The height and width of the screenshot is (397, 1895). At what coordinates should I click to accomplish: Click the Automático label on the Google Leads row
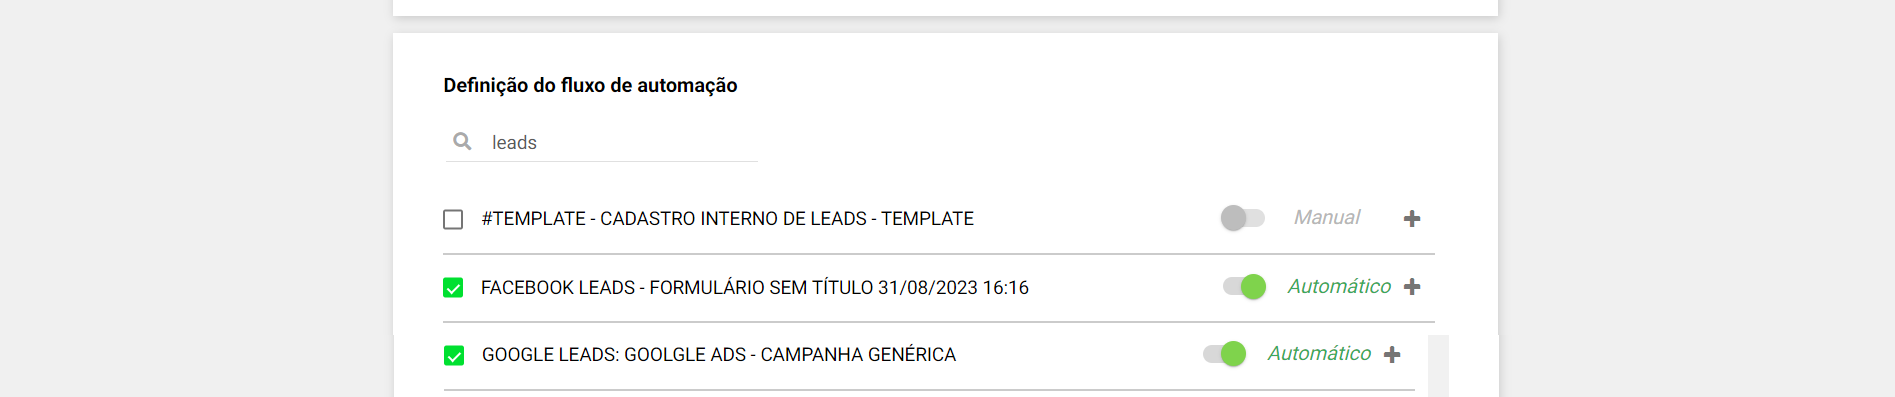click(1319, 354)
